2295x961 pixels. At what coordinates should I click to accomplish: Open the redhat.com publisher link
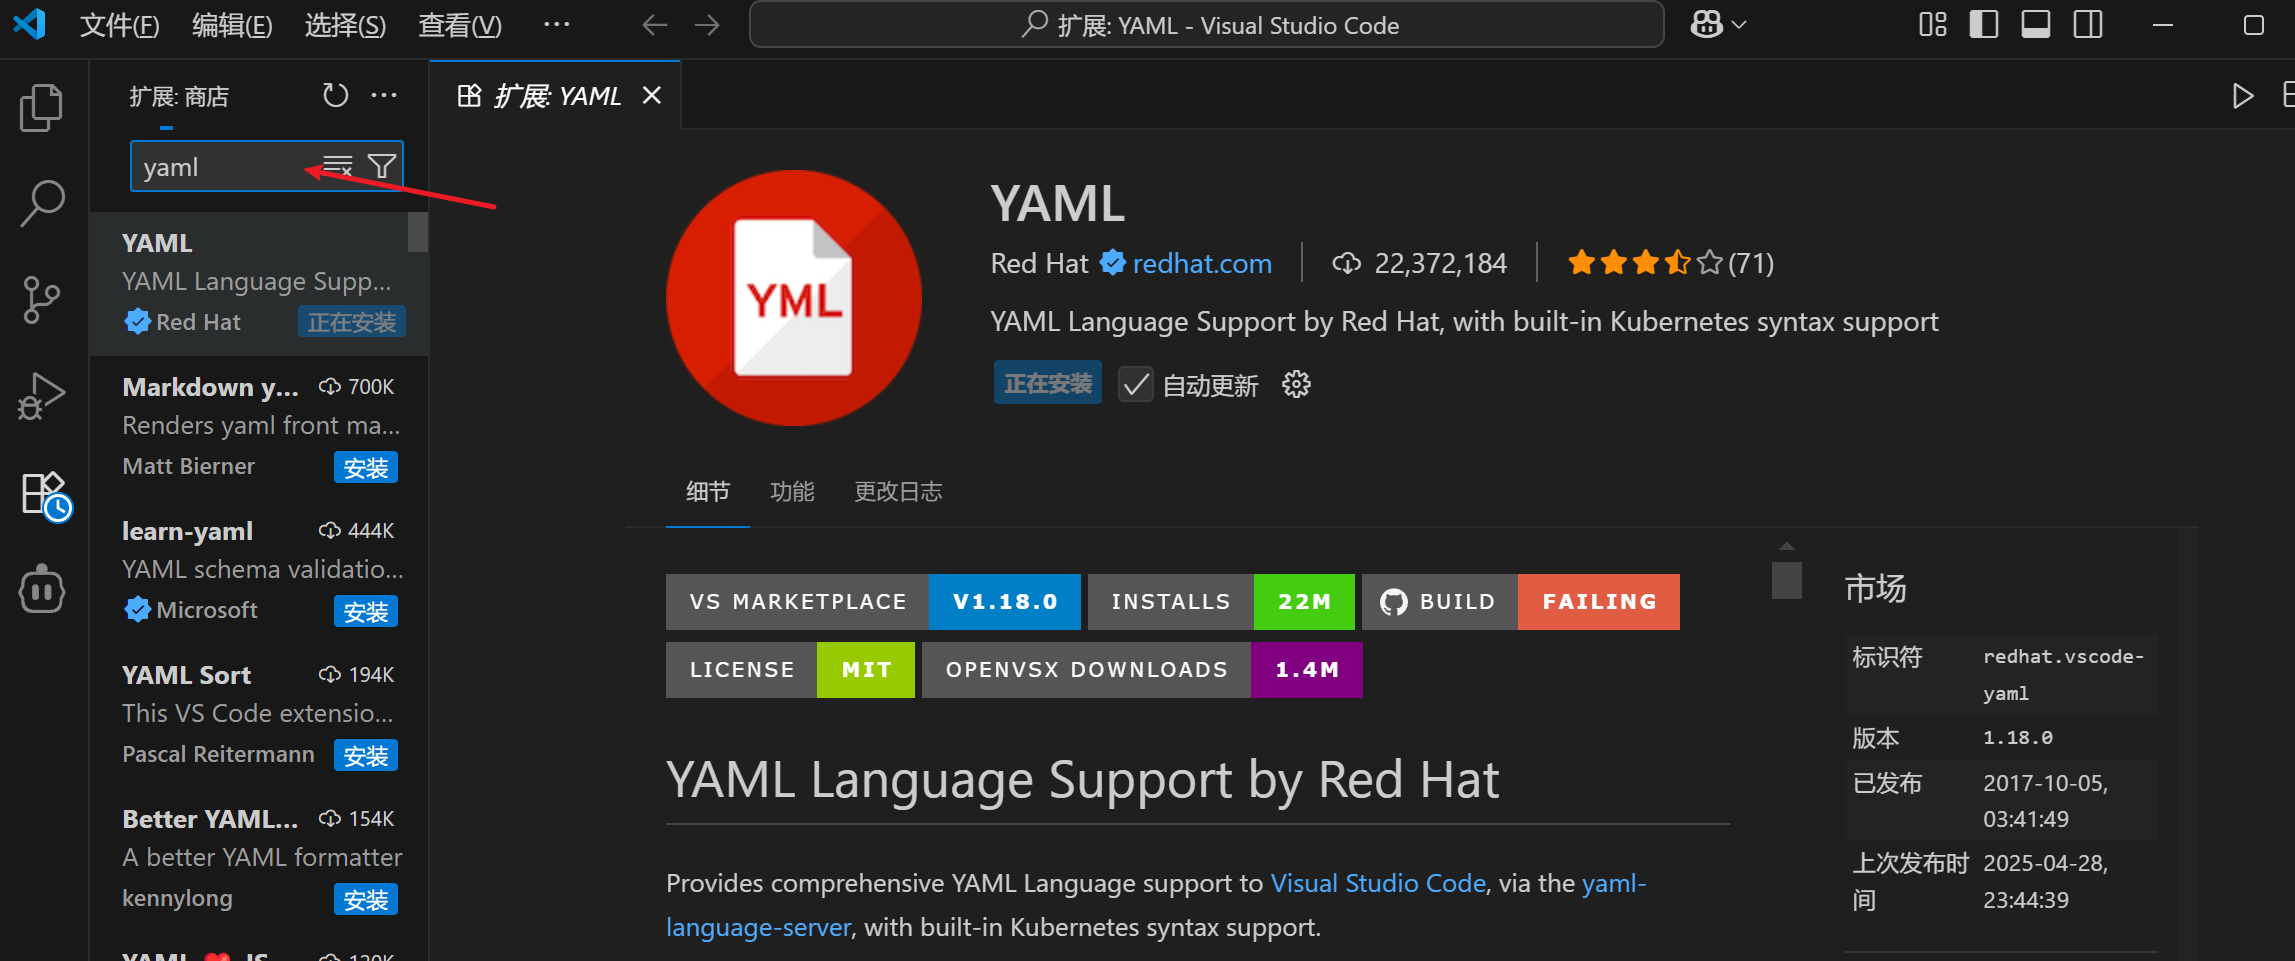tap(1202, 263)
